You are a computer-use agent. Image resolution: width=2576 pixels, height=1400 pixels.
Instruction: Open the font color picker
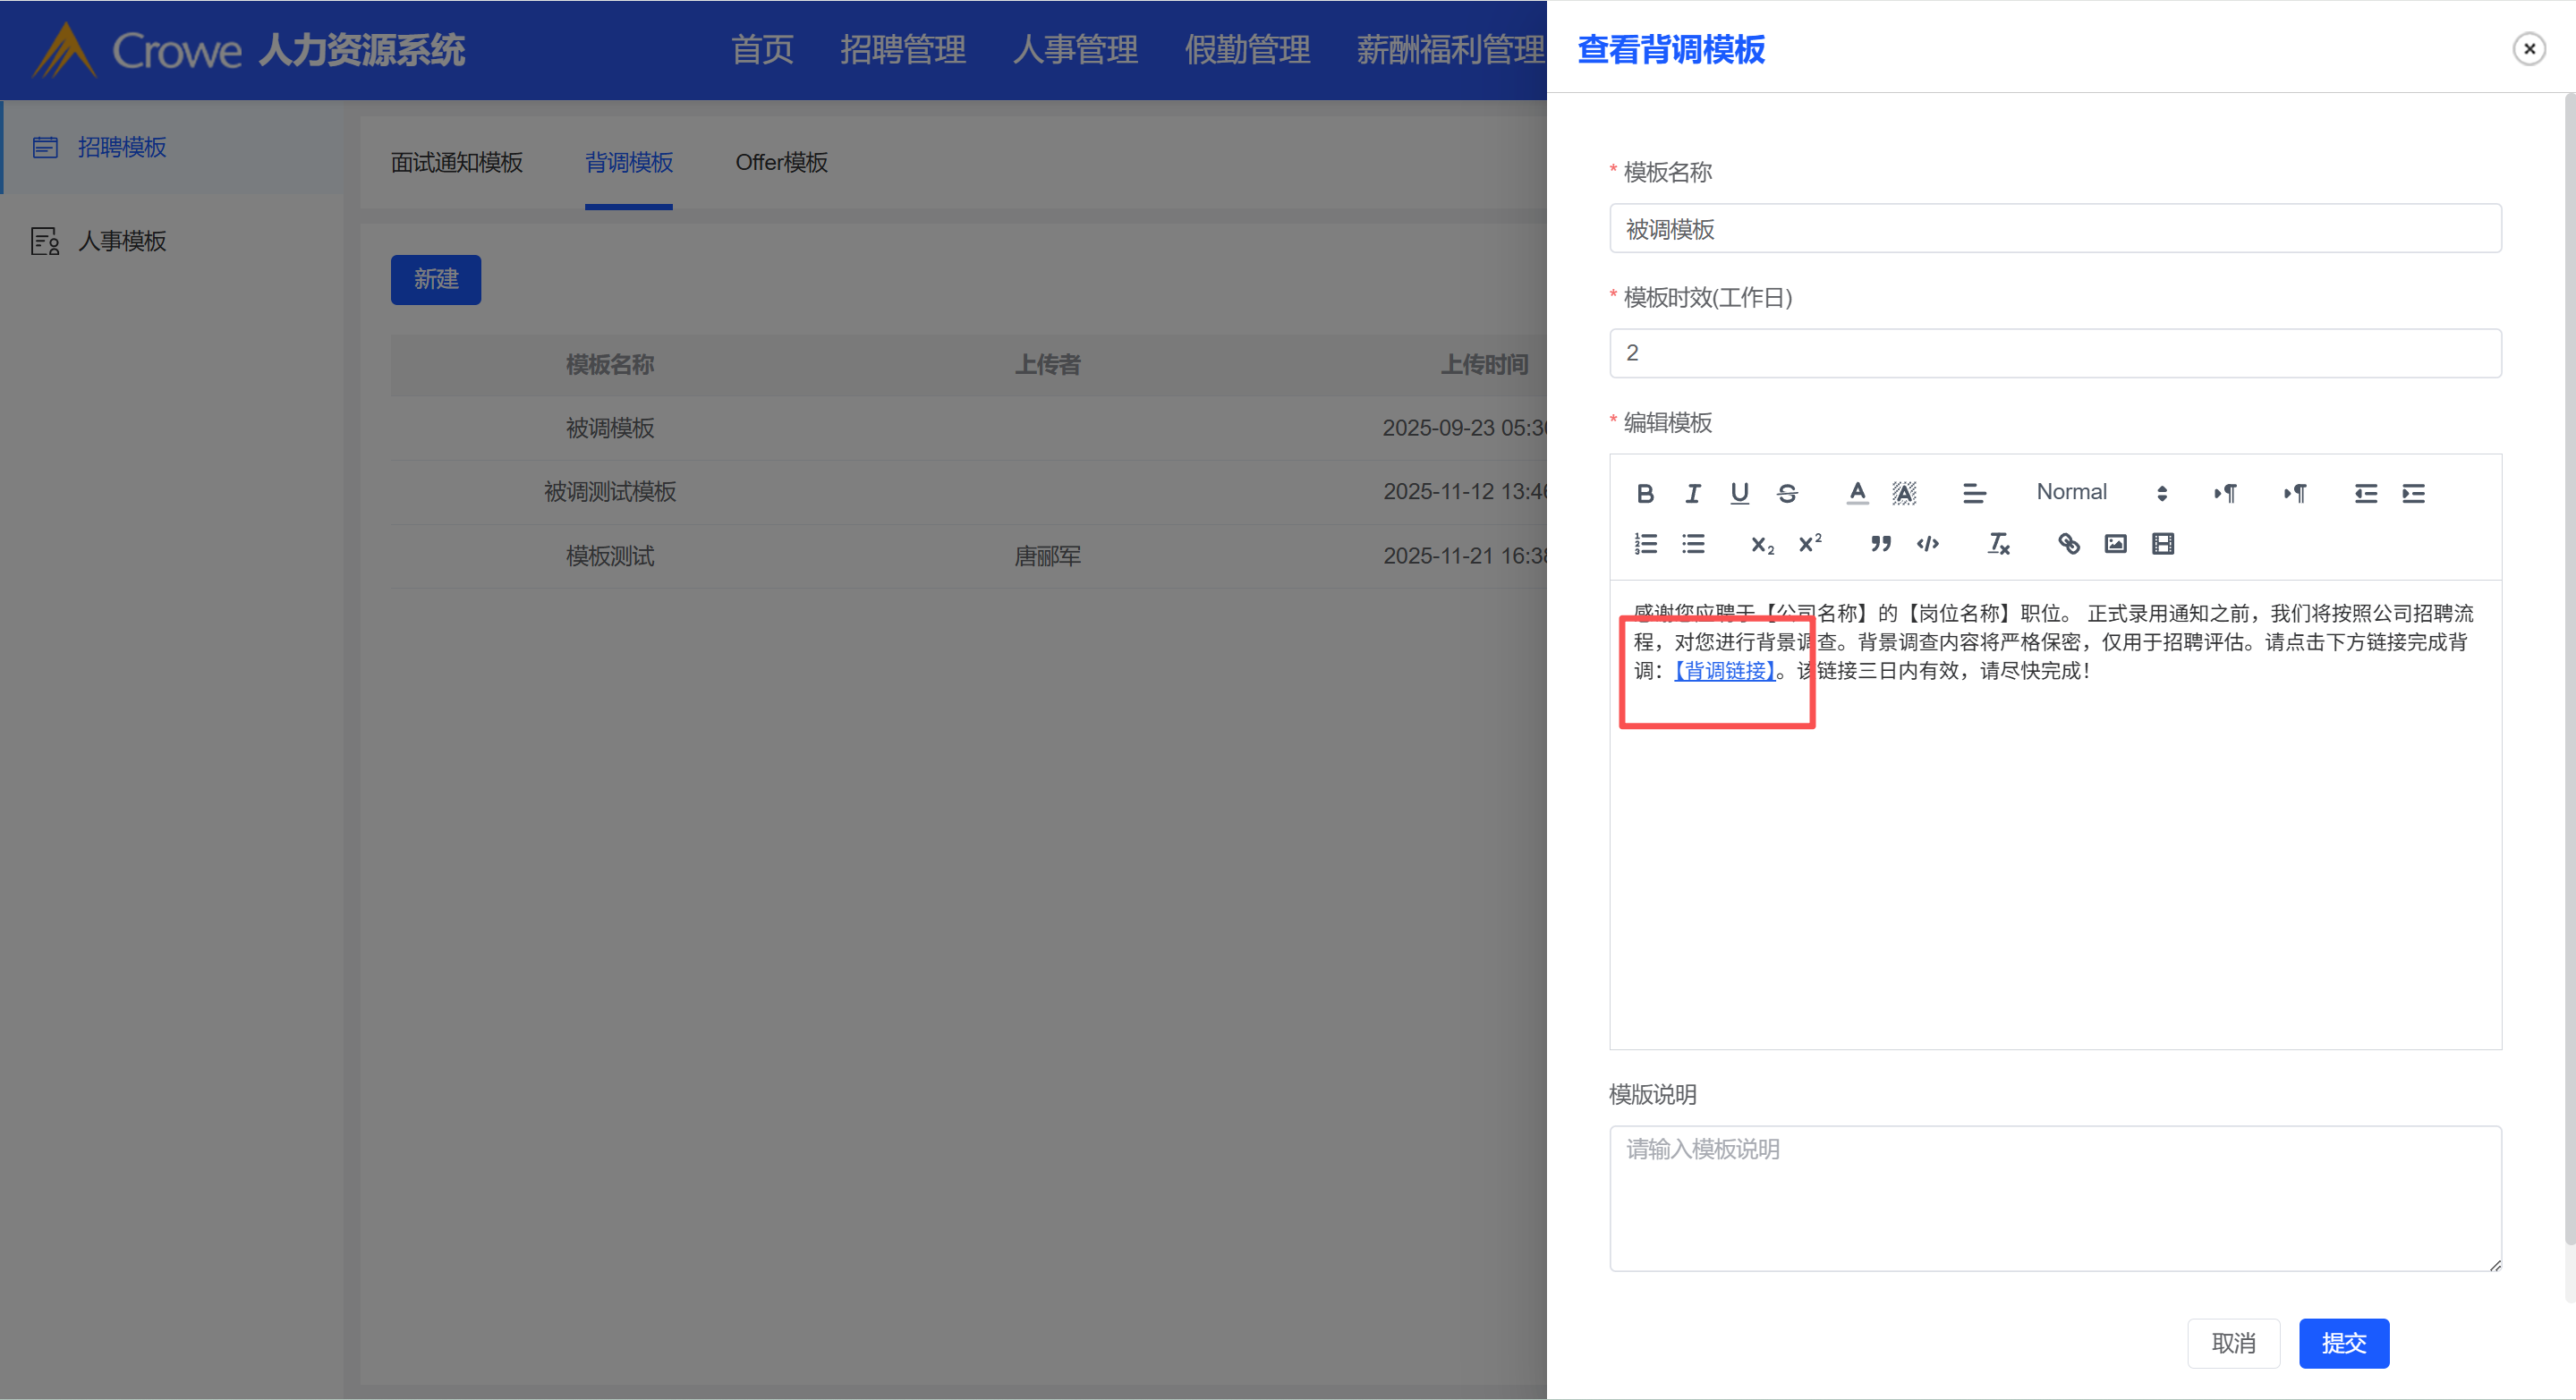[x=1857, y=493]
